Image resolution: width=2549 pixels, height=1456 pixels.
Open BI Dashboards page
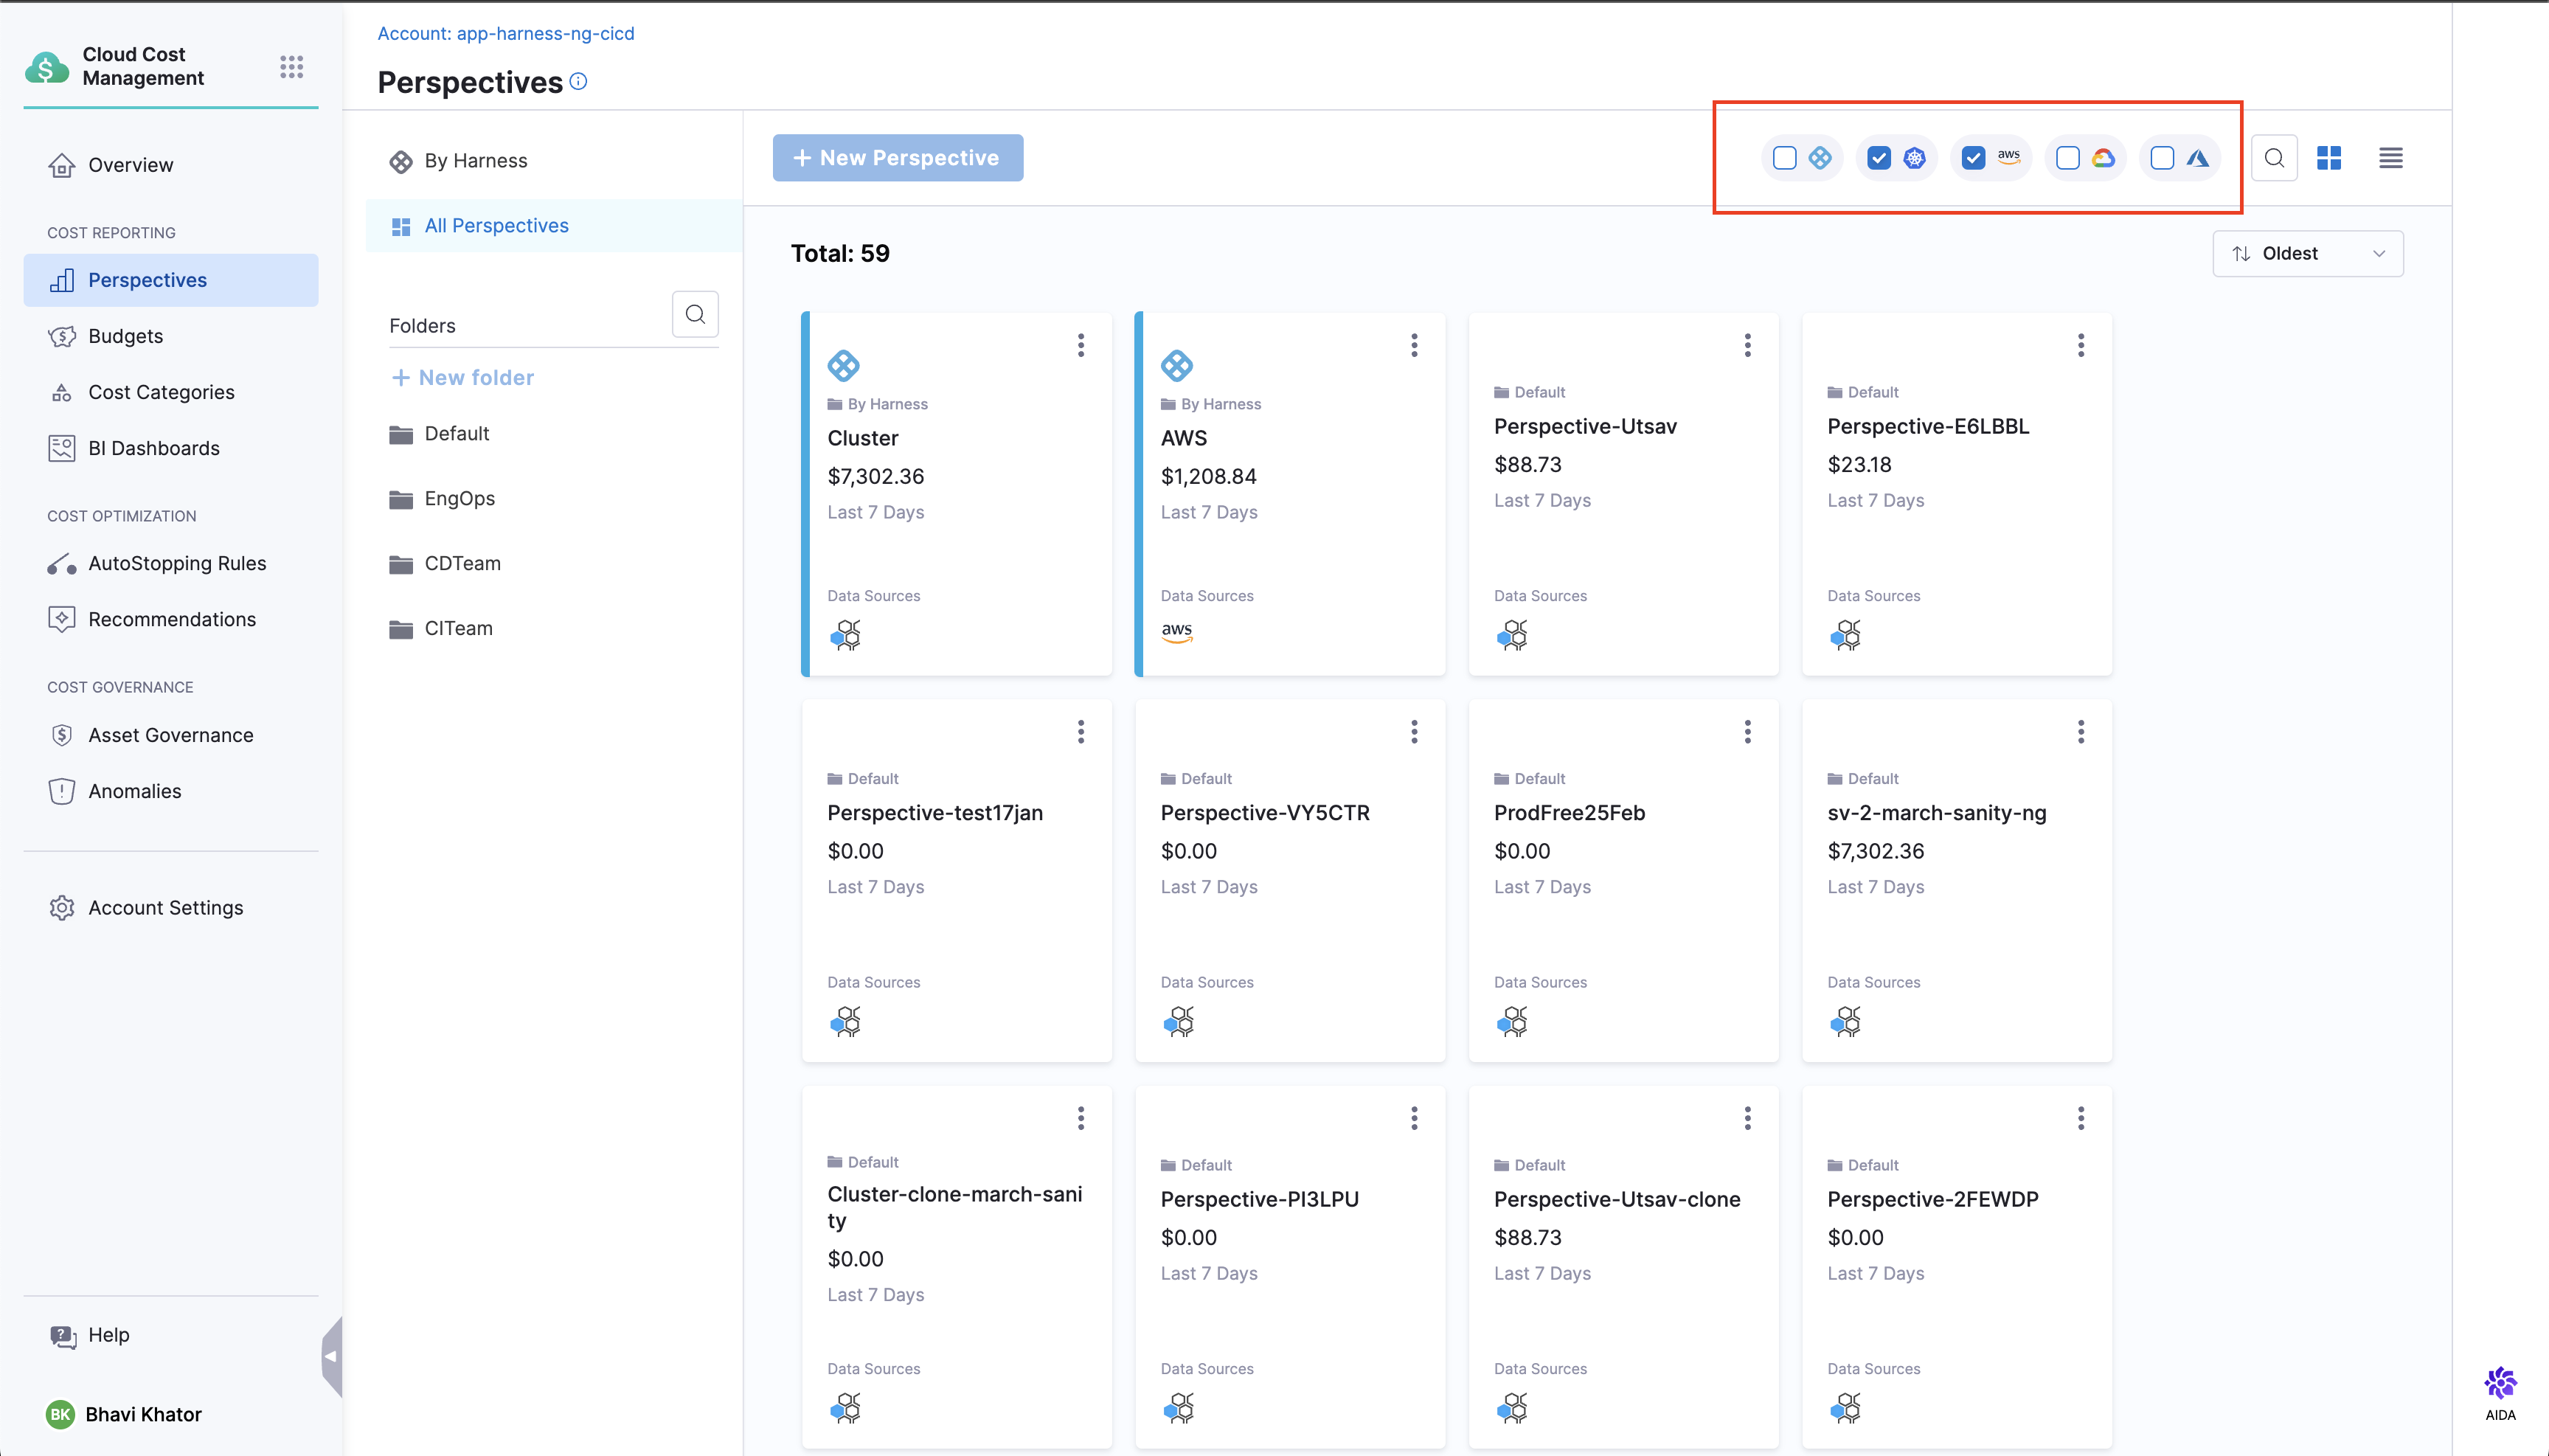pos(171,448)
